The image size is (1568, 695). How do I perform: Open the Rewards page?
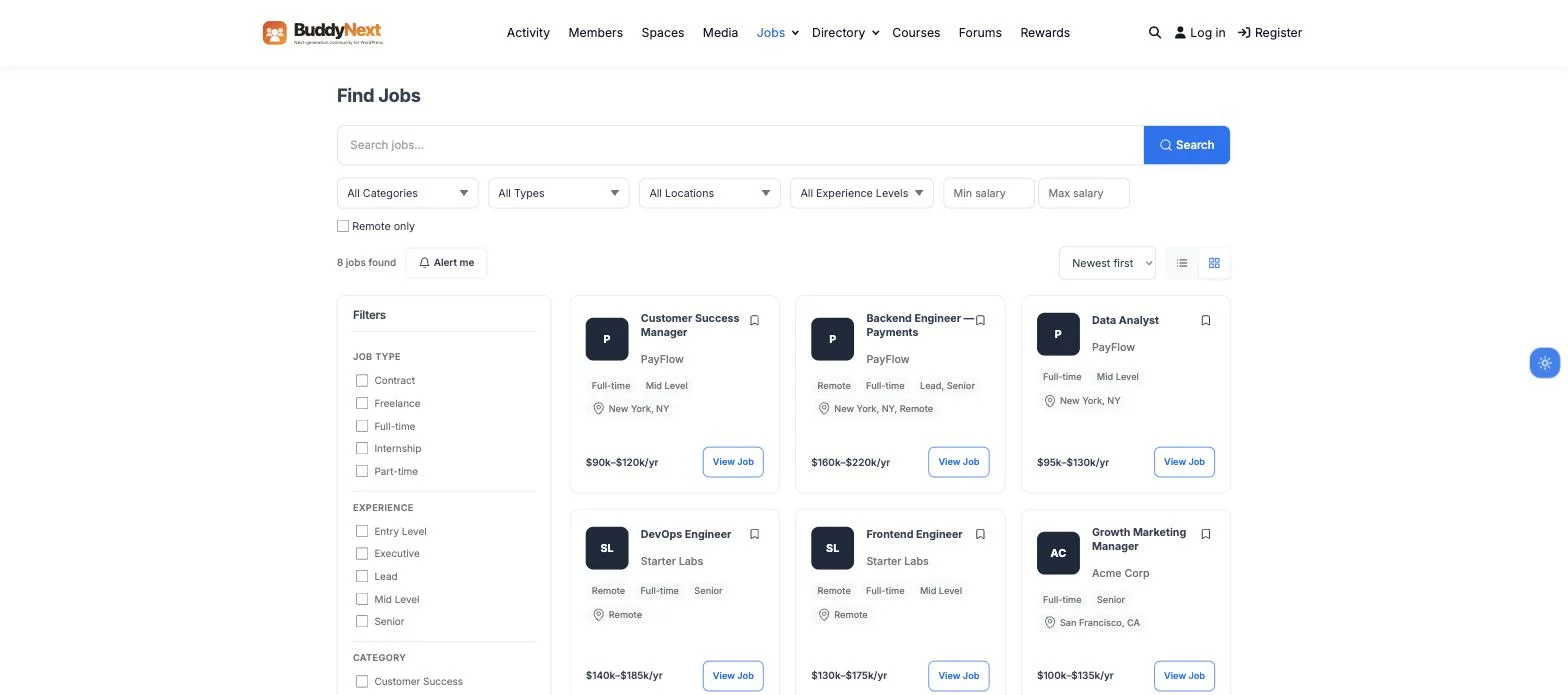(x=1045, y=33)
